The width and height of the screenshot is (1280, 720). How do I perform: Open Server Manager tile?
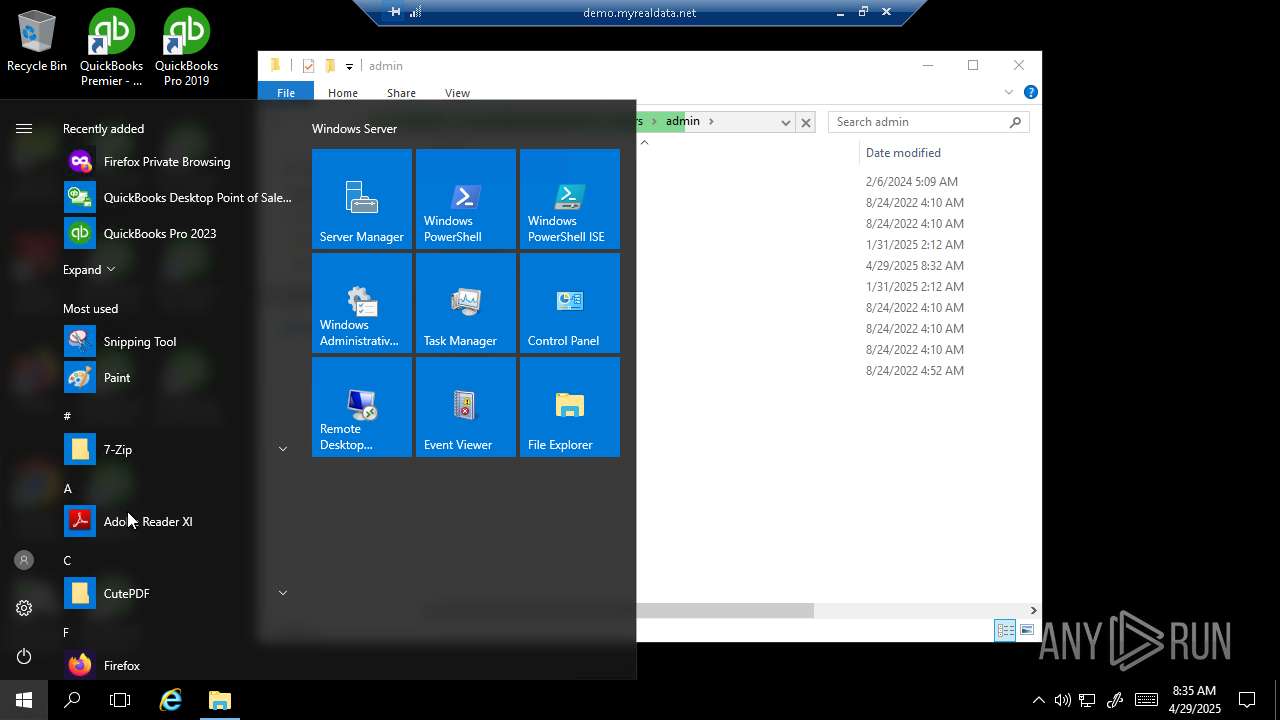click(x=362, y=199)
